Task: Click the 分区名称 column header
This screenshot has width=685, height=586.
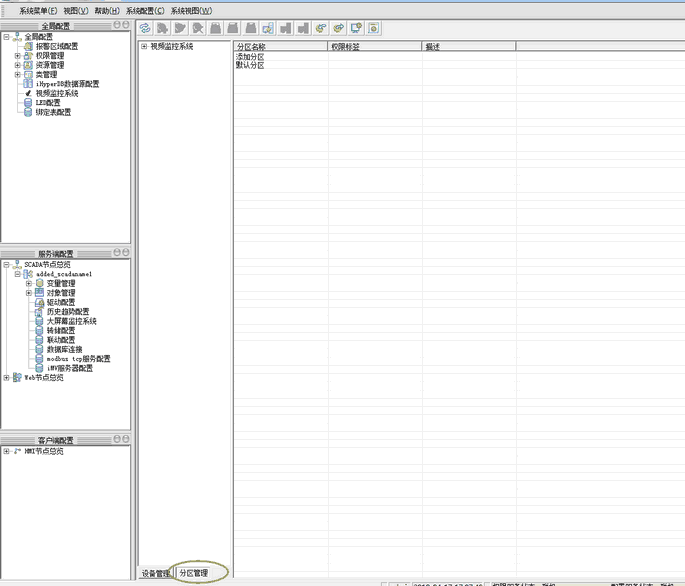Action: 280,47
